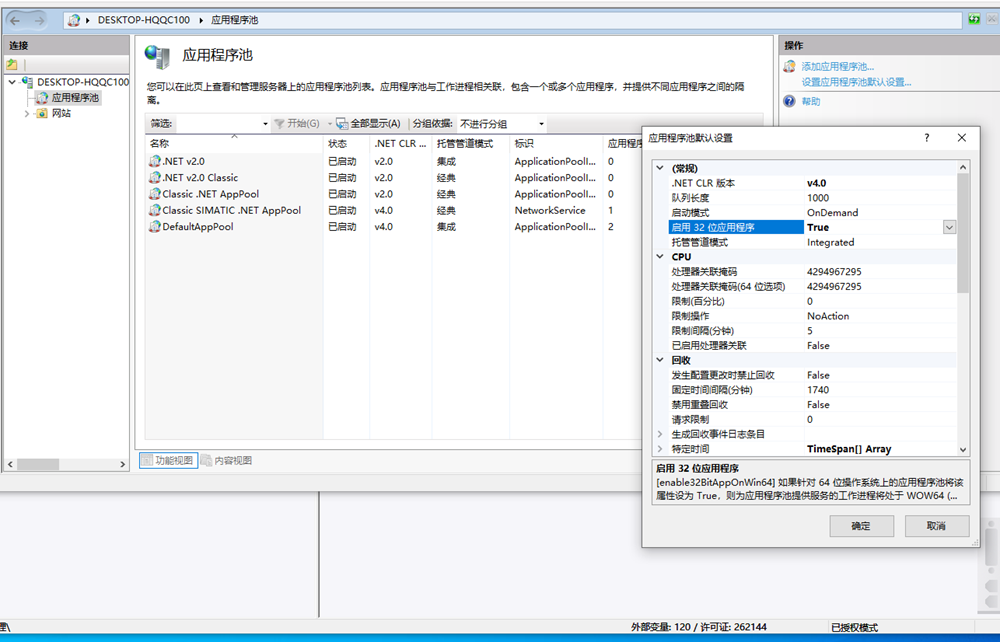Image resolution: width=1000 pixels, height=642 pixels.
Task: Click the 网站 folder icon in tree
Action: (x=42, y=114)
